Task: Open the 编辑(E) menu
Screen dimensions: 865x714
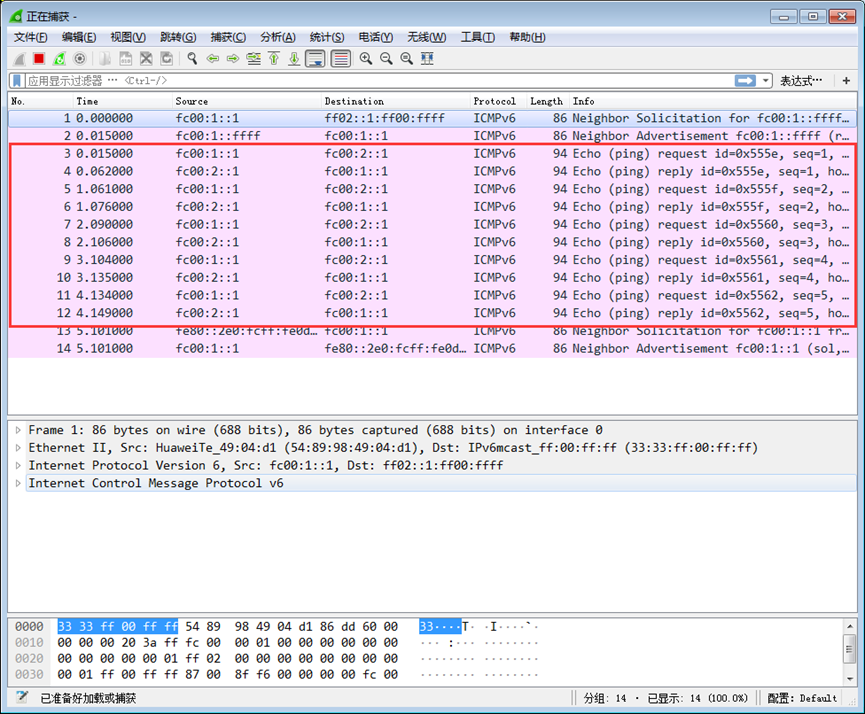Action: 79,37
